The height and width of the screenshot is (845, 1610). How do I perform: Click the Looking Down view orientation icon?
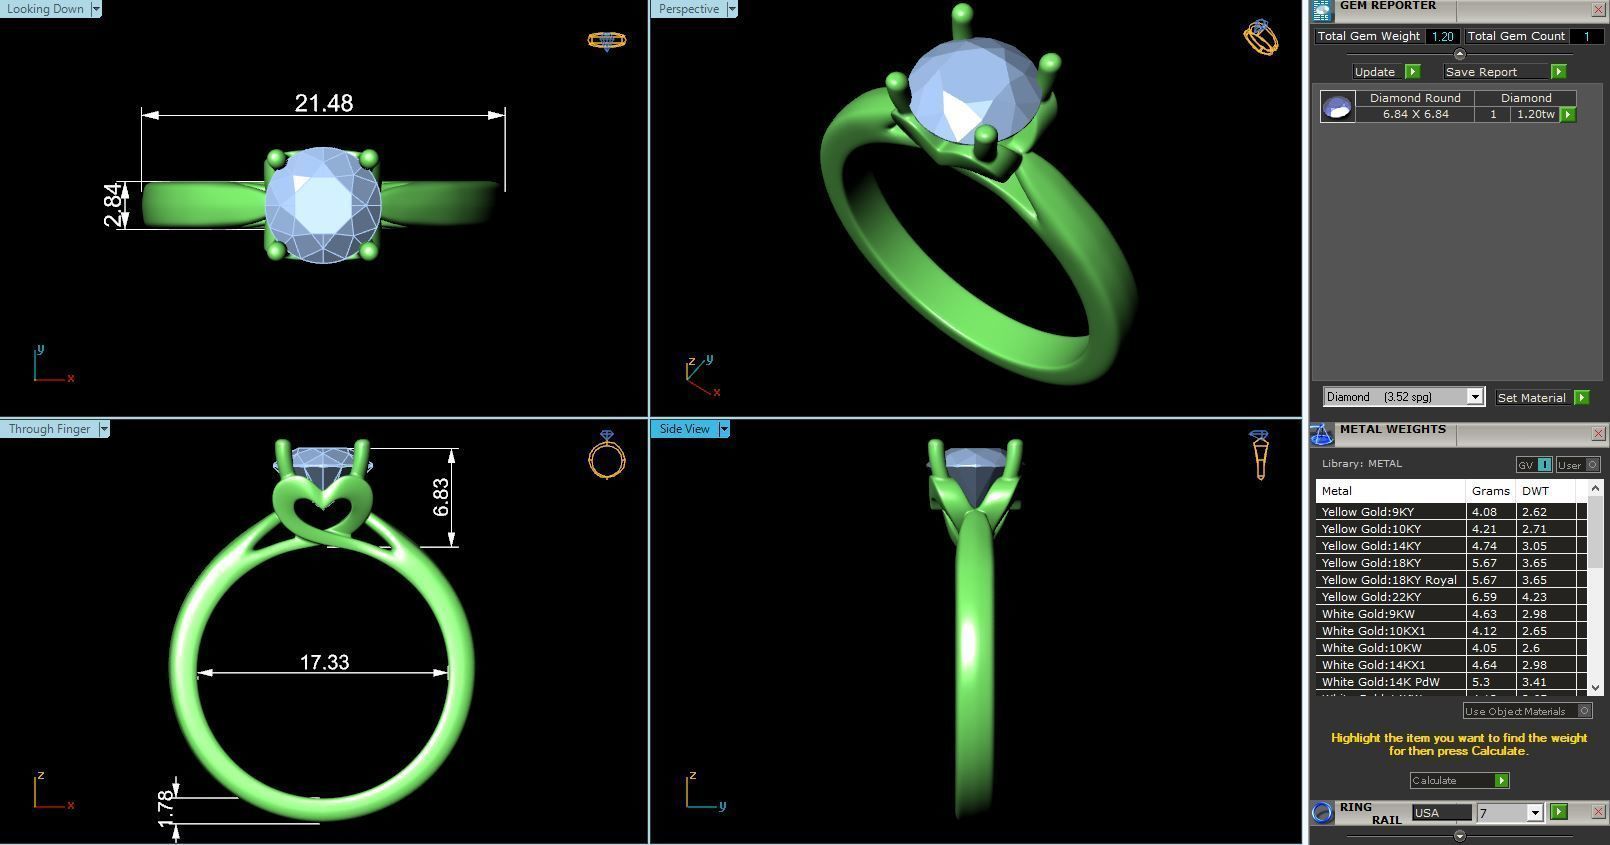click(606, 40)
